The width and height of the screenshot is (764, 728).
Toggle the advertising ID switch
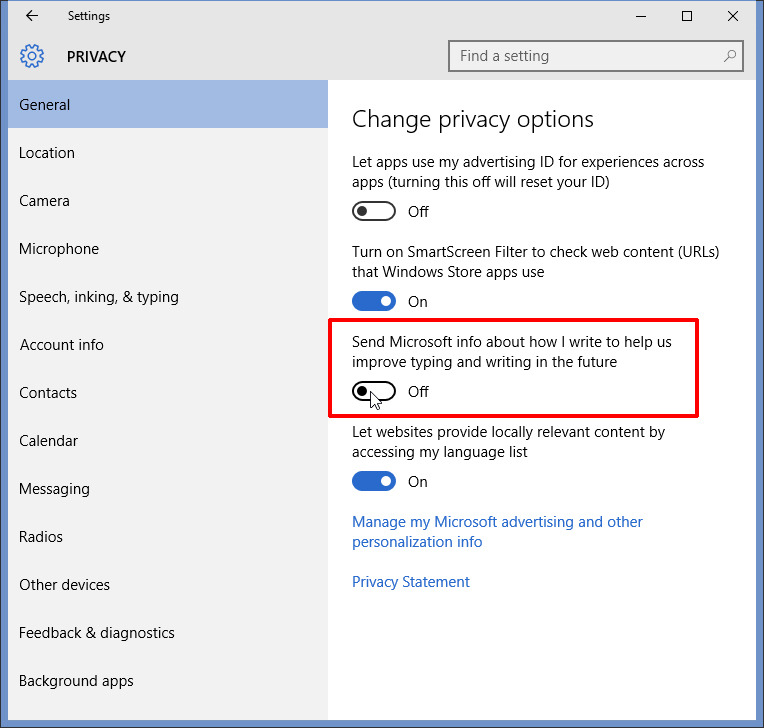(x=374, y=212)
